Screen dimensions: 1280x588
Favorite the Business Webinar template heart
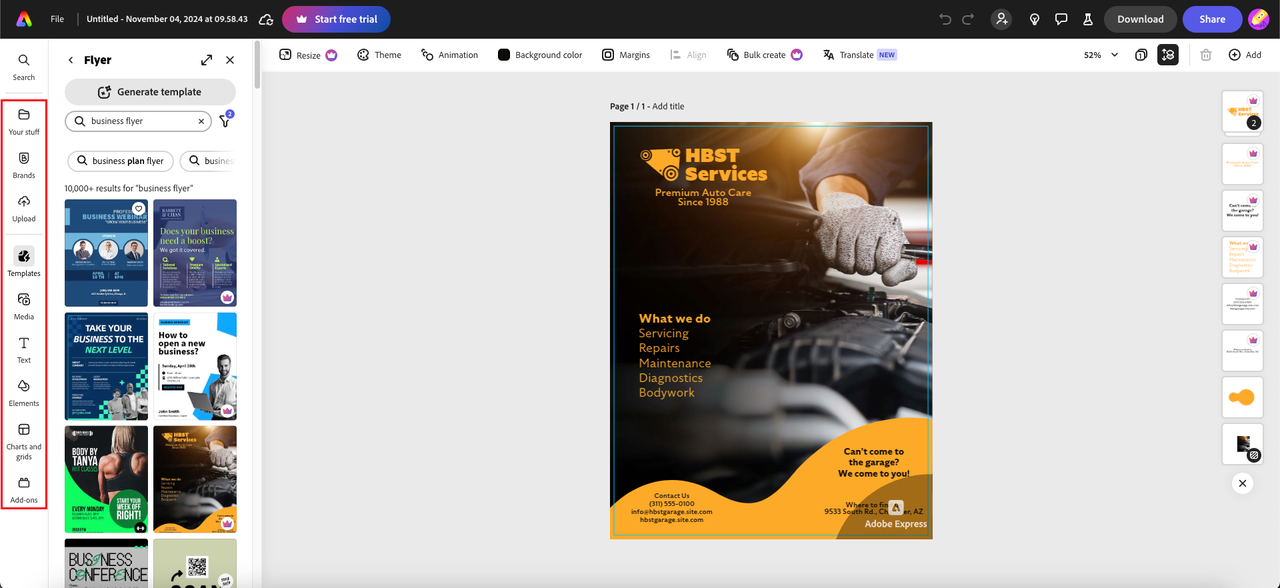(138, 209)
